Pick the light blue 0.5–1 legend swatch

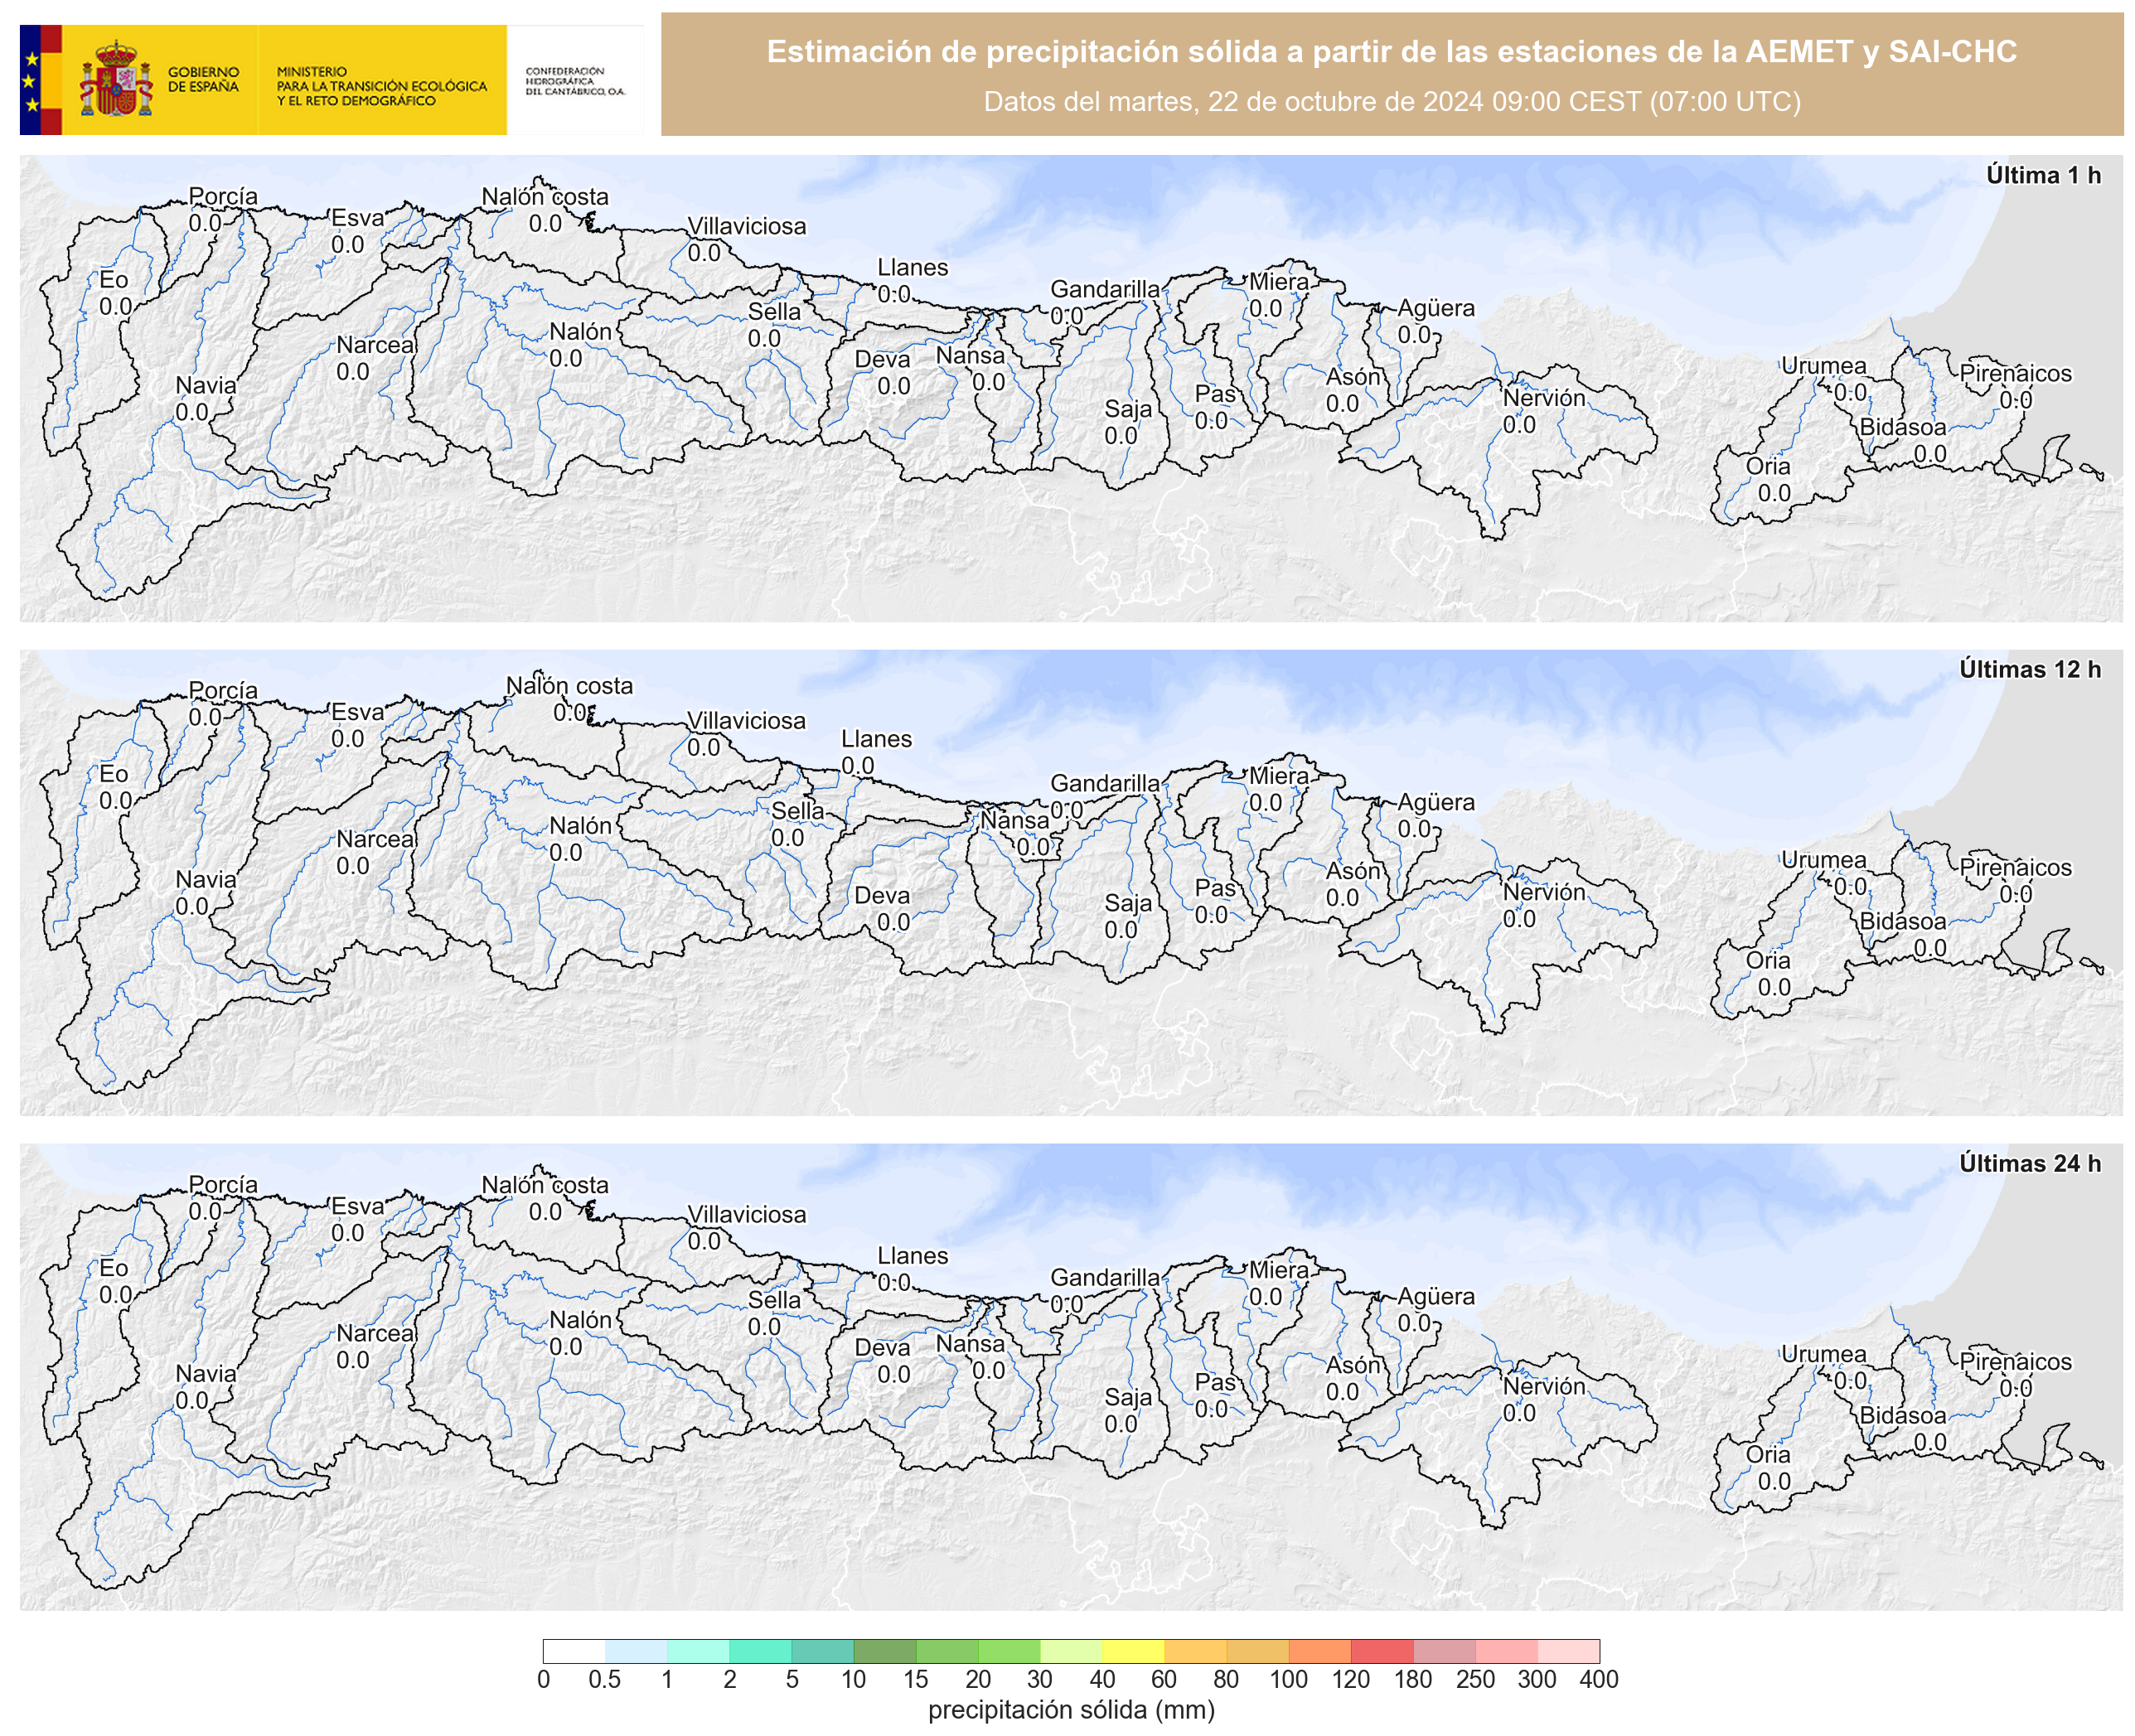pos(636,1651)
